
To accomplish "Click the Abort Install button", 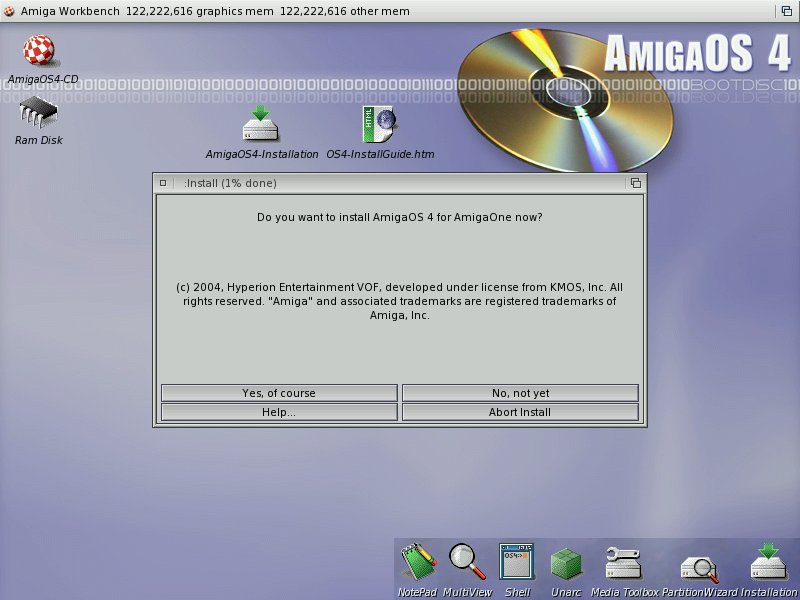I will point(520,412).
